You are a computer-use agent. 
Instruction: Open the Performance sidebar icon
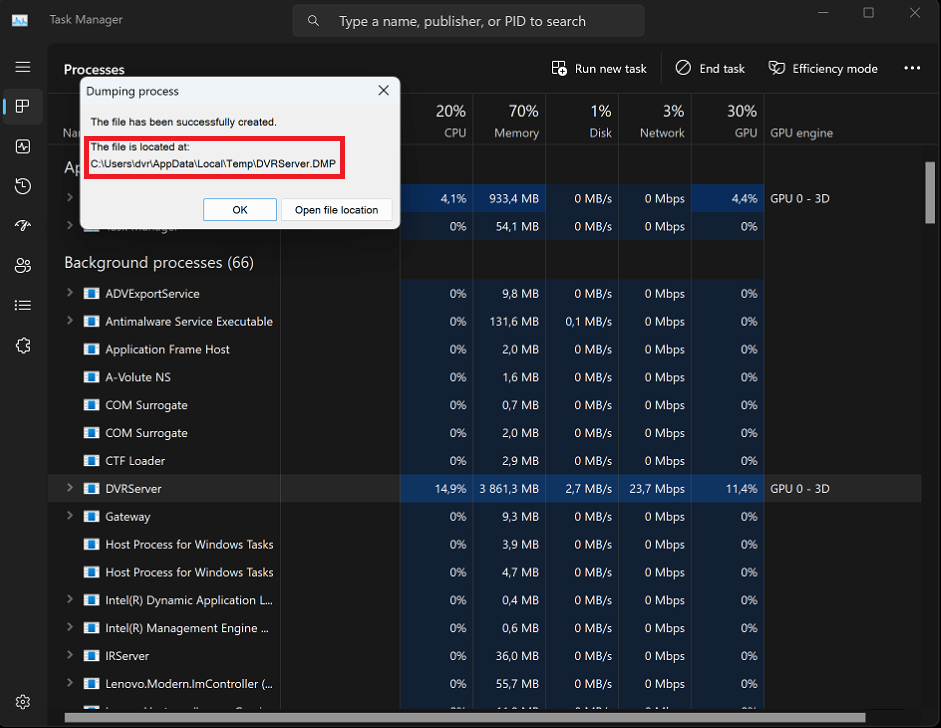23,146
